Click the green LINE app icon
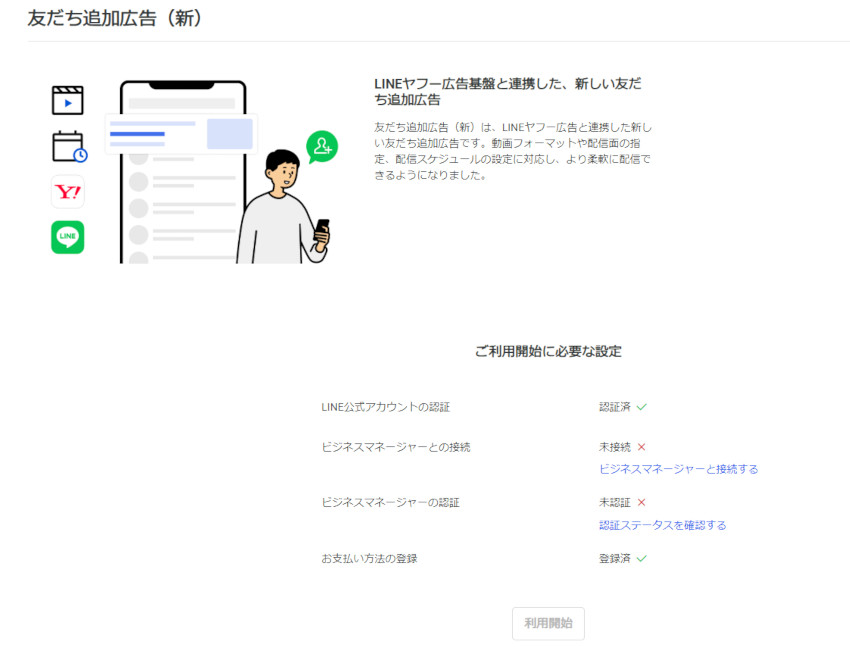850x647 pixels. (68, 237)
